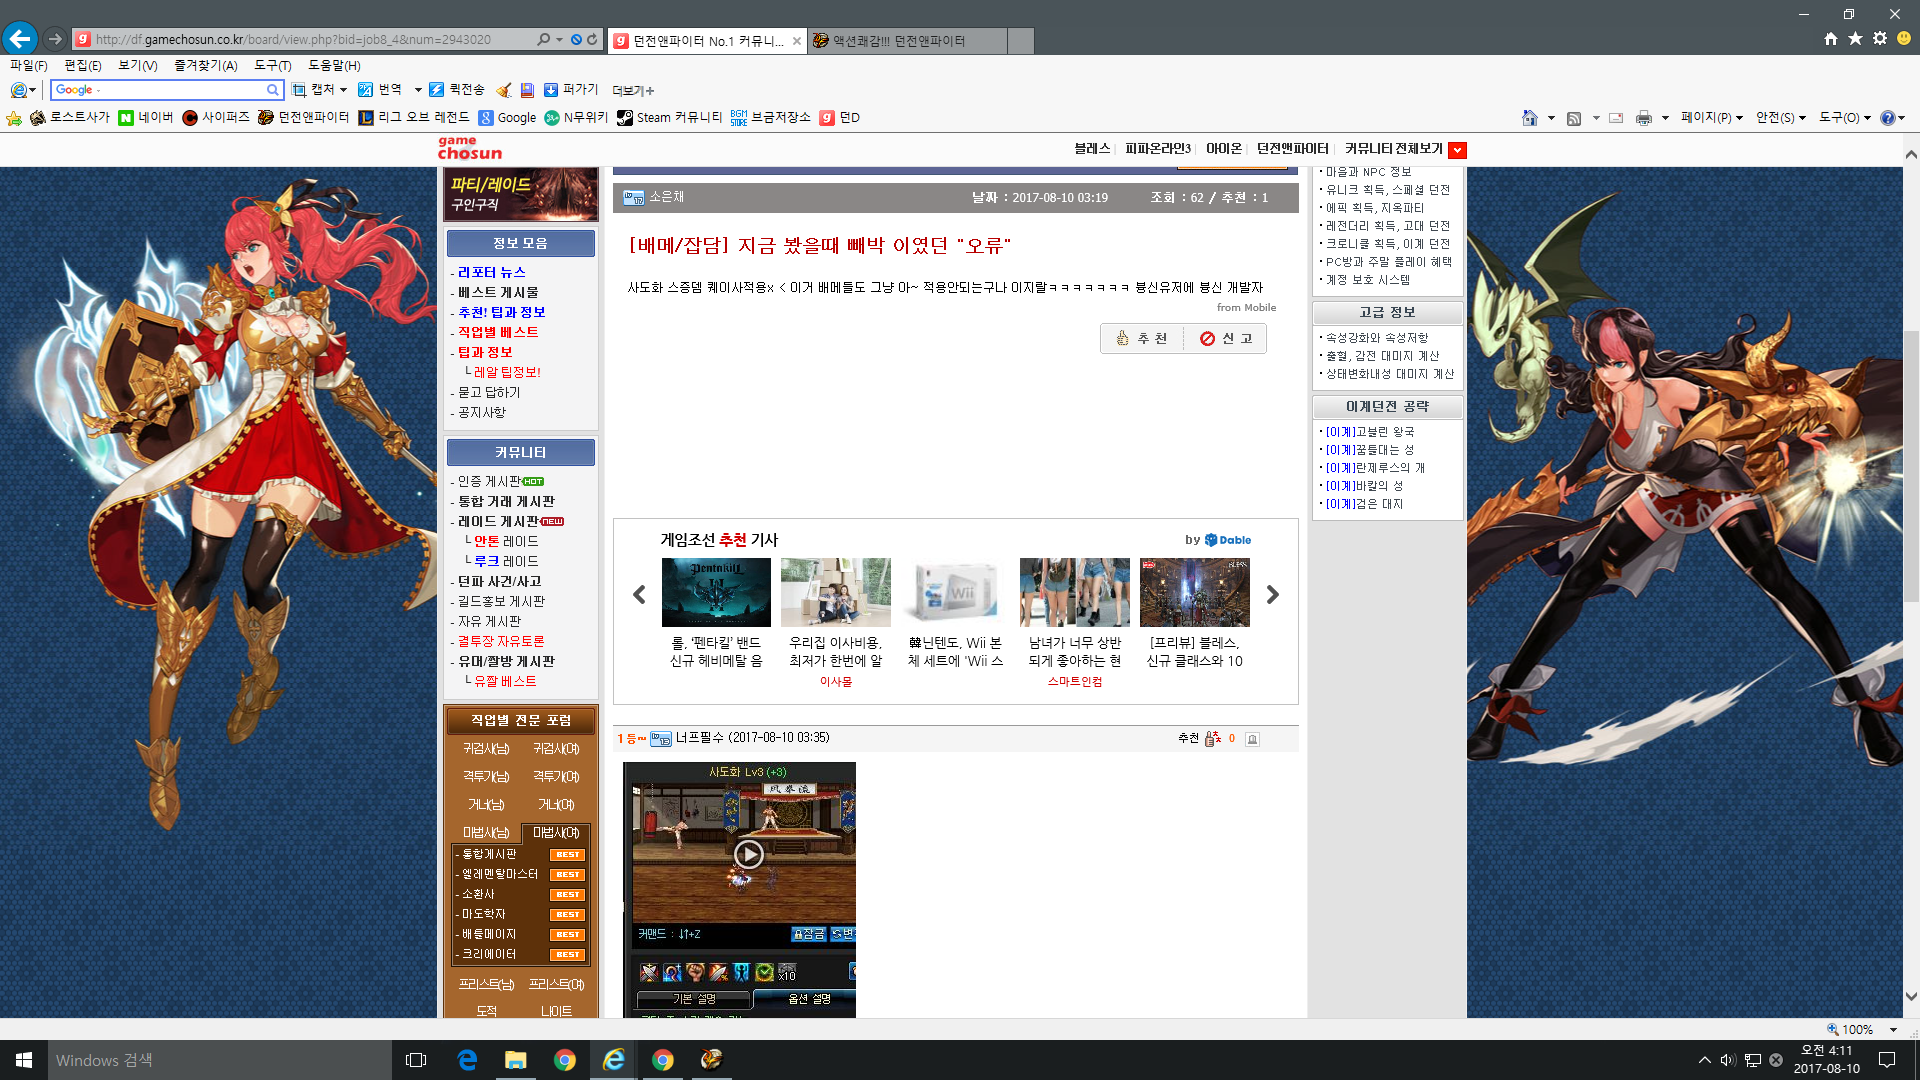Select the 마법사(여) job tab
This screenshot has height=1080, width=1920.
[556, 833]
